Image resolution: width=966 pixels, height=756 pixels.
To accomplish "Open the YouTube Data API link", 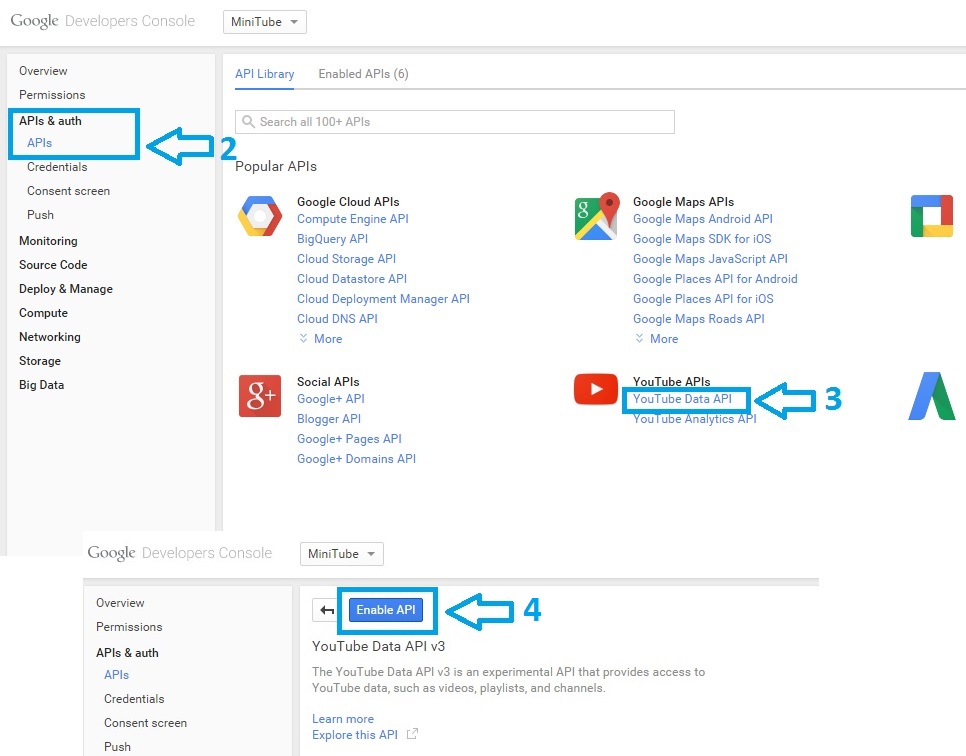I will click(682, 399).
